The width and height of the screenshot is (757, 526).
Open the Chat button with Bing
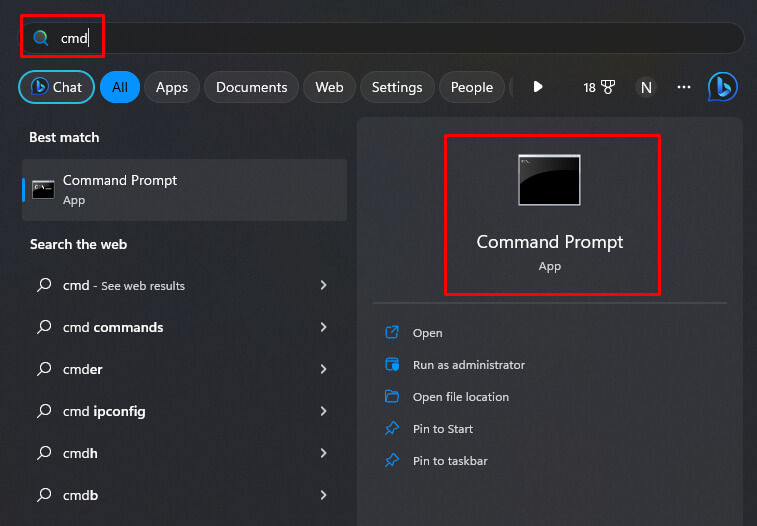(56, 87)
